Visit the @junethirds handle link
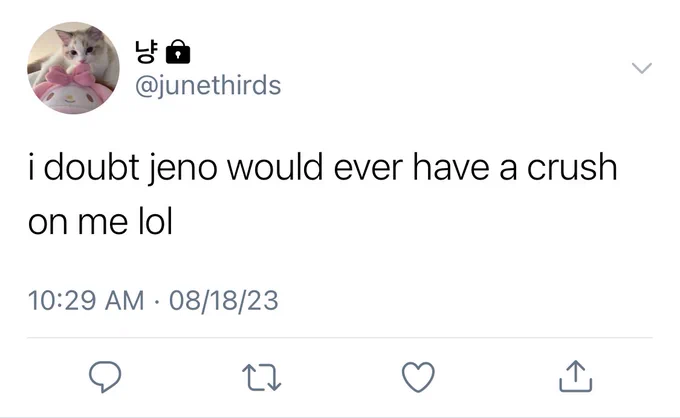Screen dimensions: 680x418 (208, 85)
